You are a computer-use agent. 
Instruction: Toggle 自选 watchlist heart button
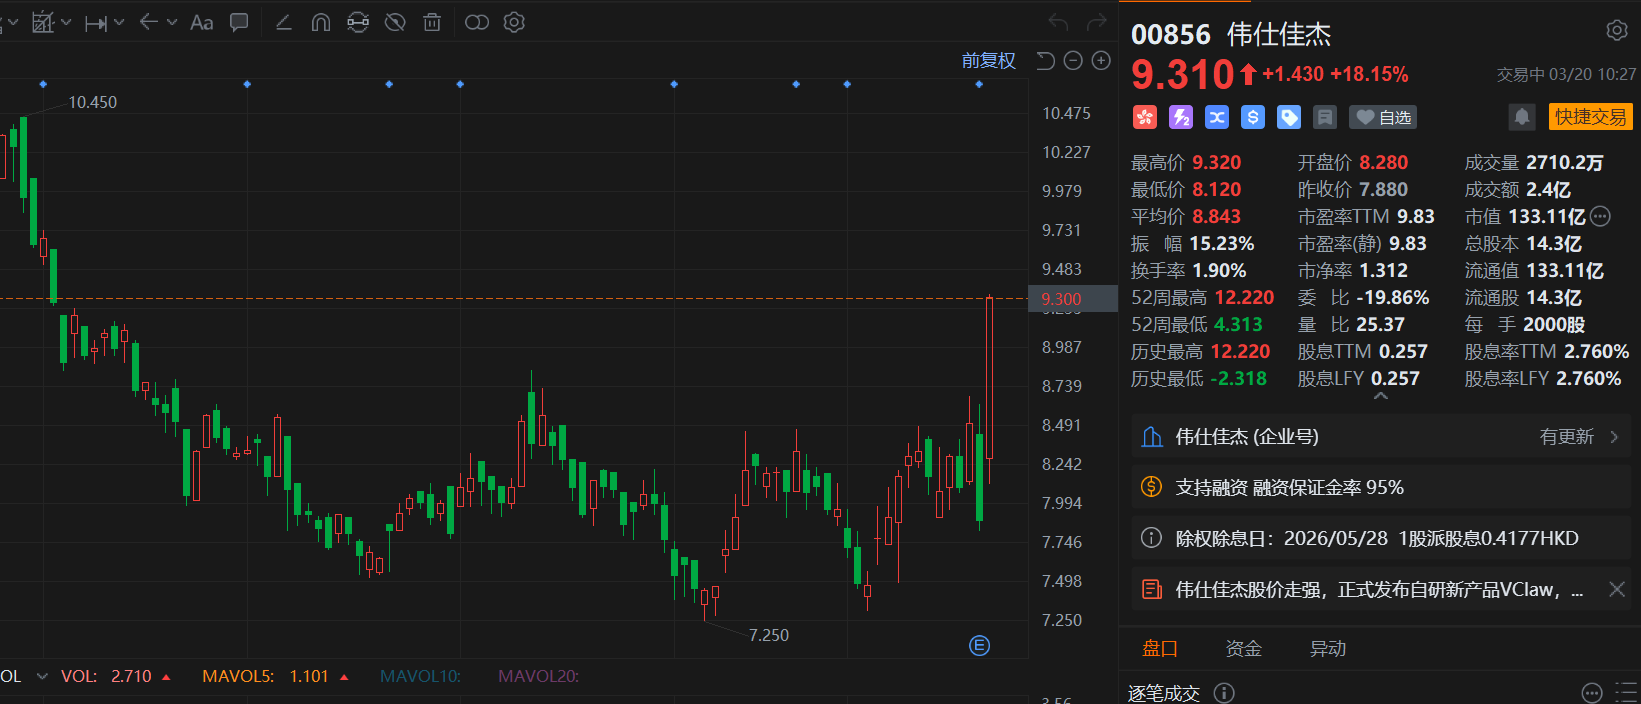pyautogui.click(x=1383, y=117)
